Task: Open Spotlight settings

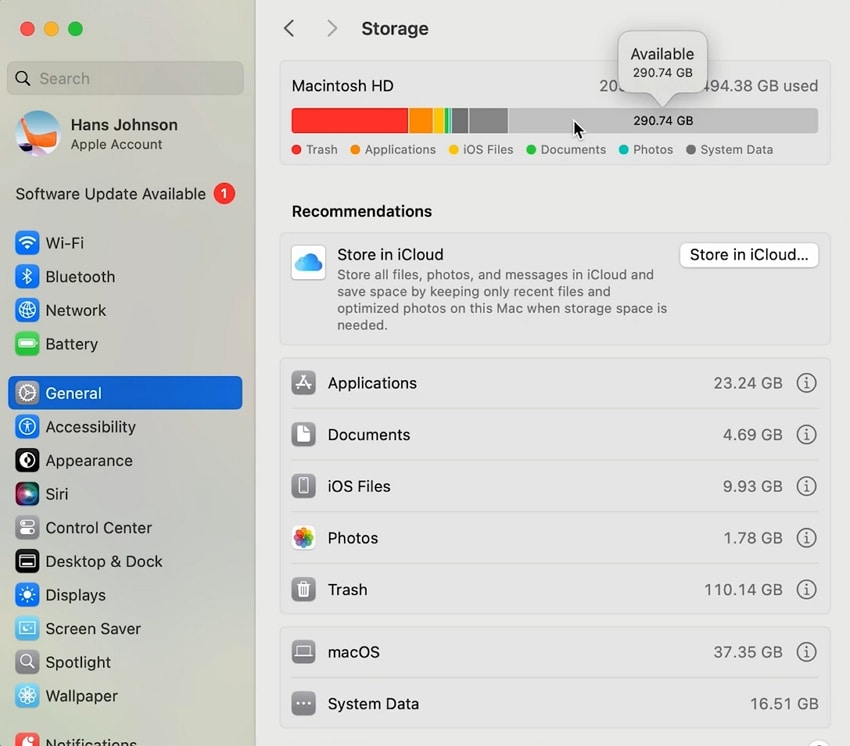Action: pyautogui.click(x=125, y=662)
